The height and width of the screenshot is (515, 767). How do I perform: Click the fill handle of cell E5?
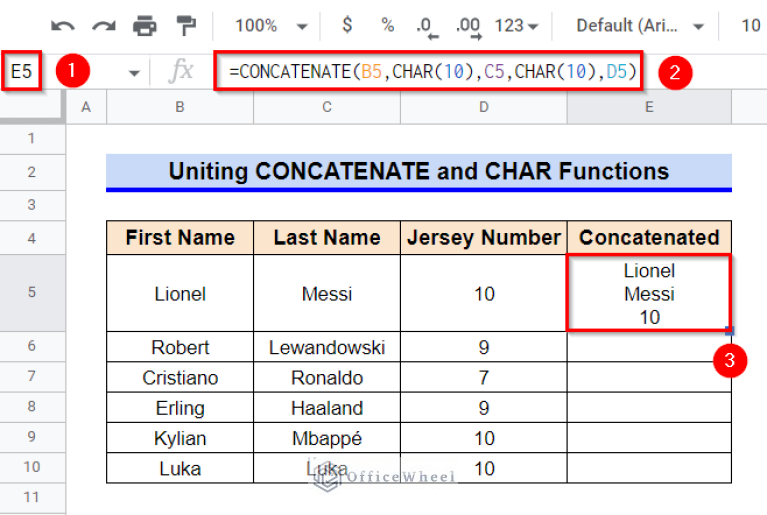click(730, 330)
